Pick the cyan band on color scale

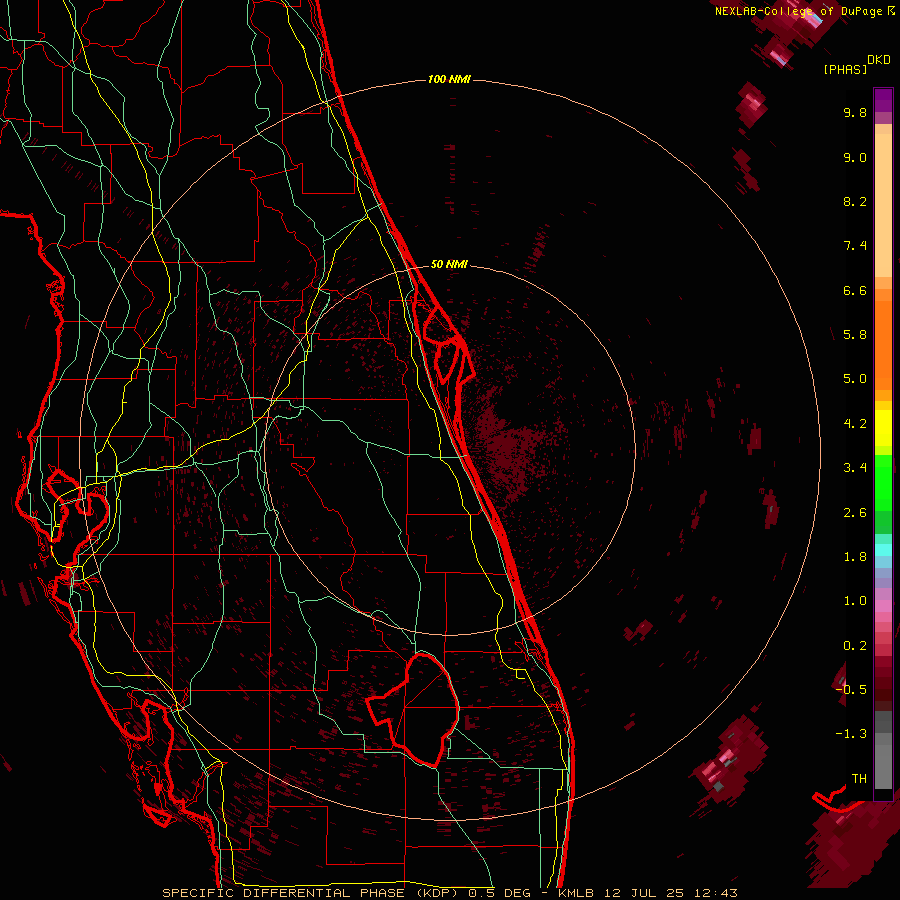point(883,550)
